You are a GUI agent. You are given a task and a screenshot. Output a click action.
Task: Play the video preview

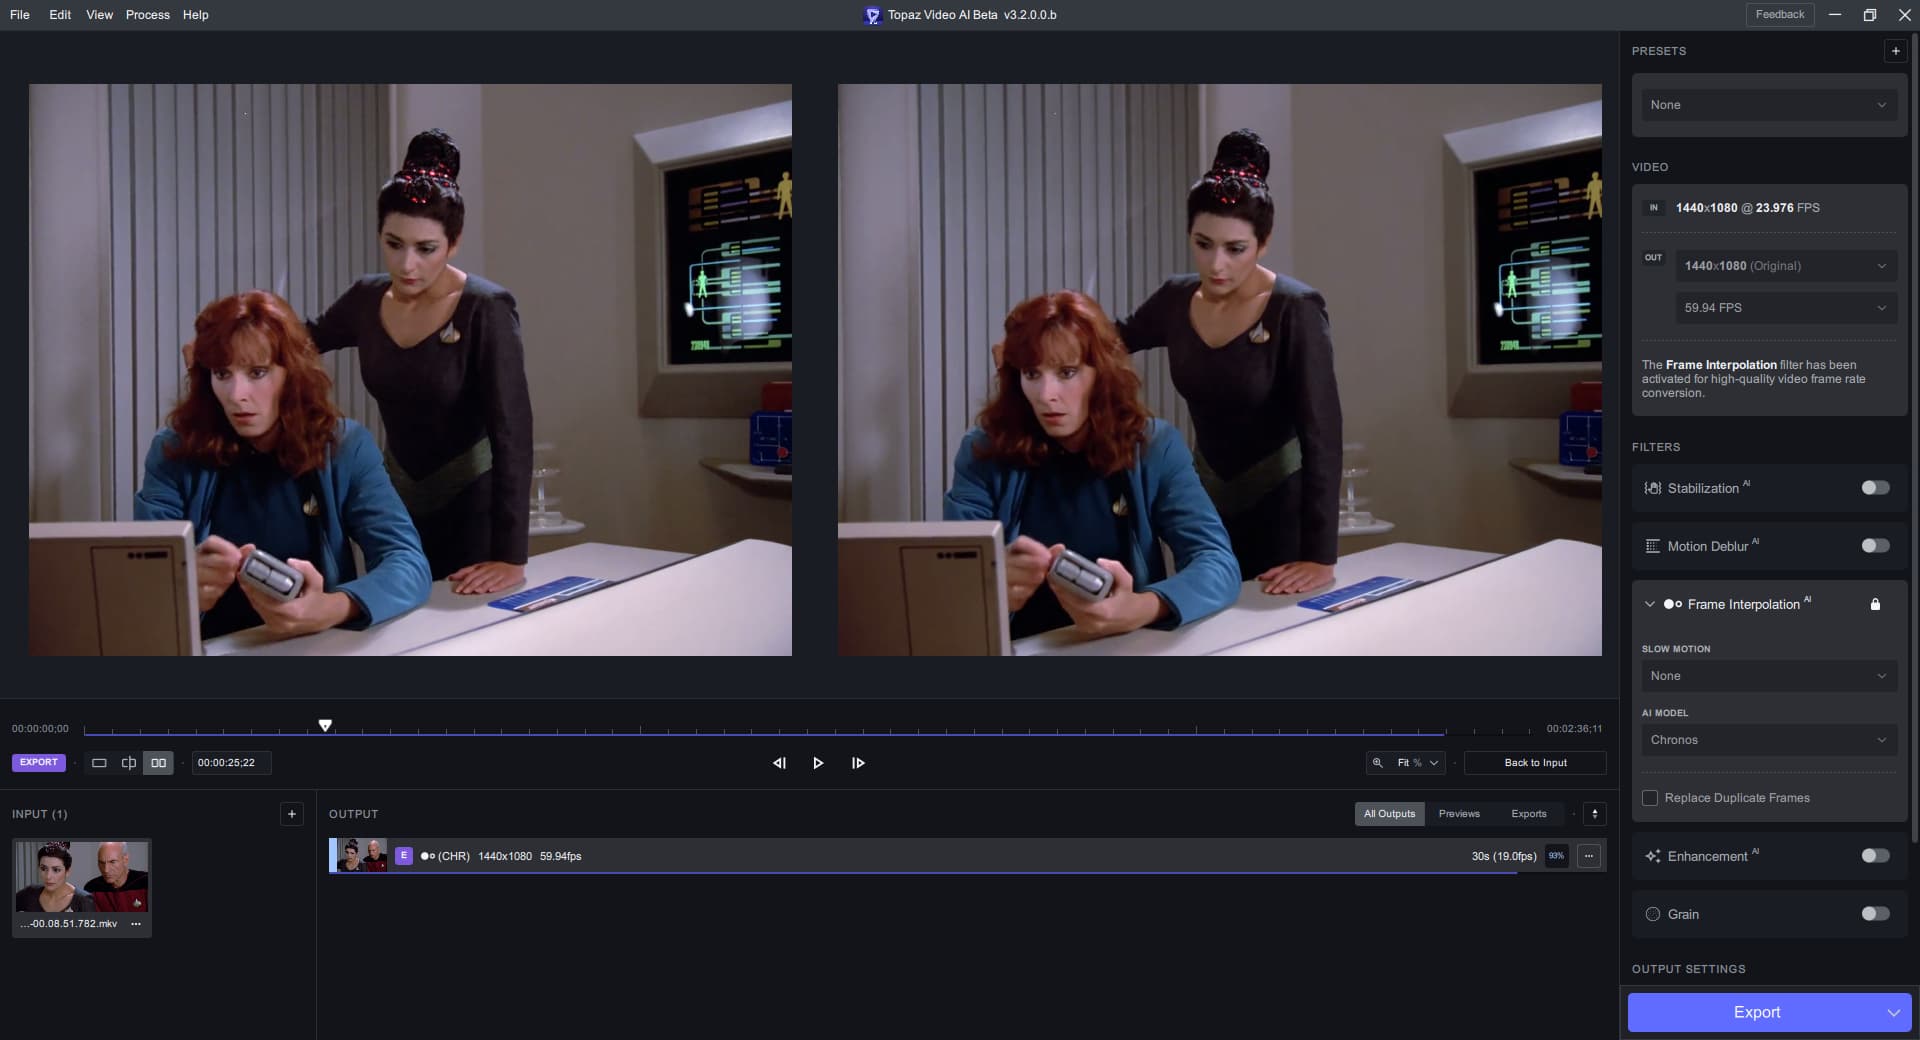[x=818, y=763]
